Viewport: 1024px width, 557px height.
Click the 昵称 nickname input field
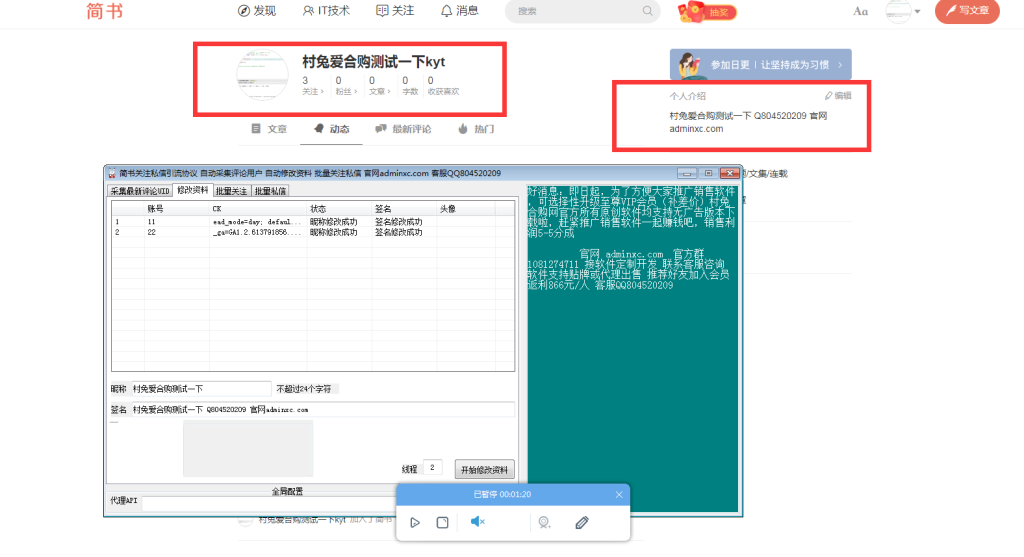click(200, 388)
